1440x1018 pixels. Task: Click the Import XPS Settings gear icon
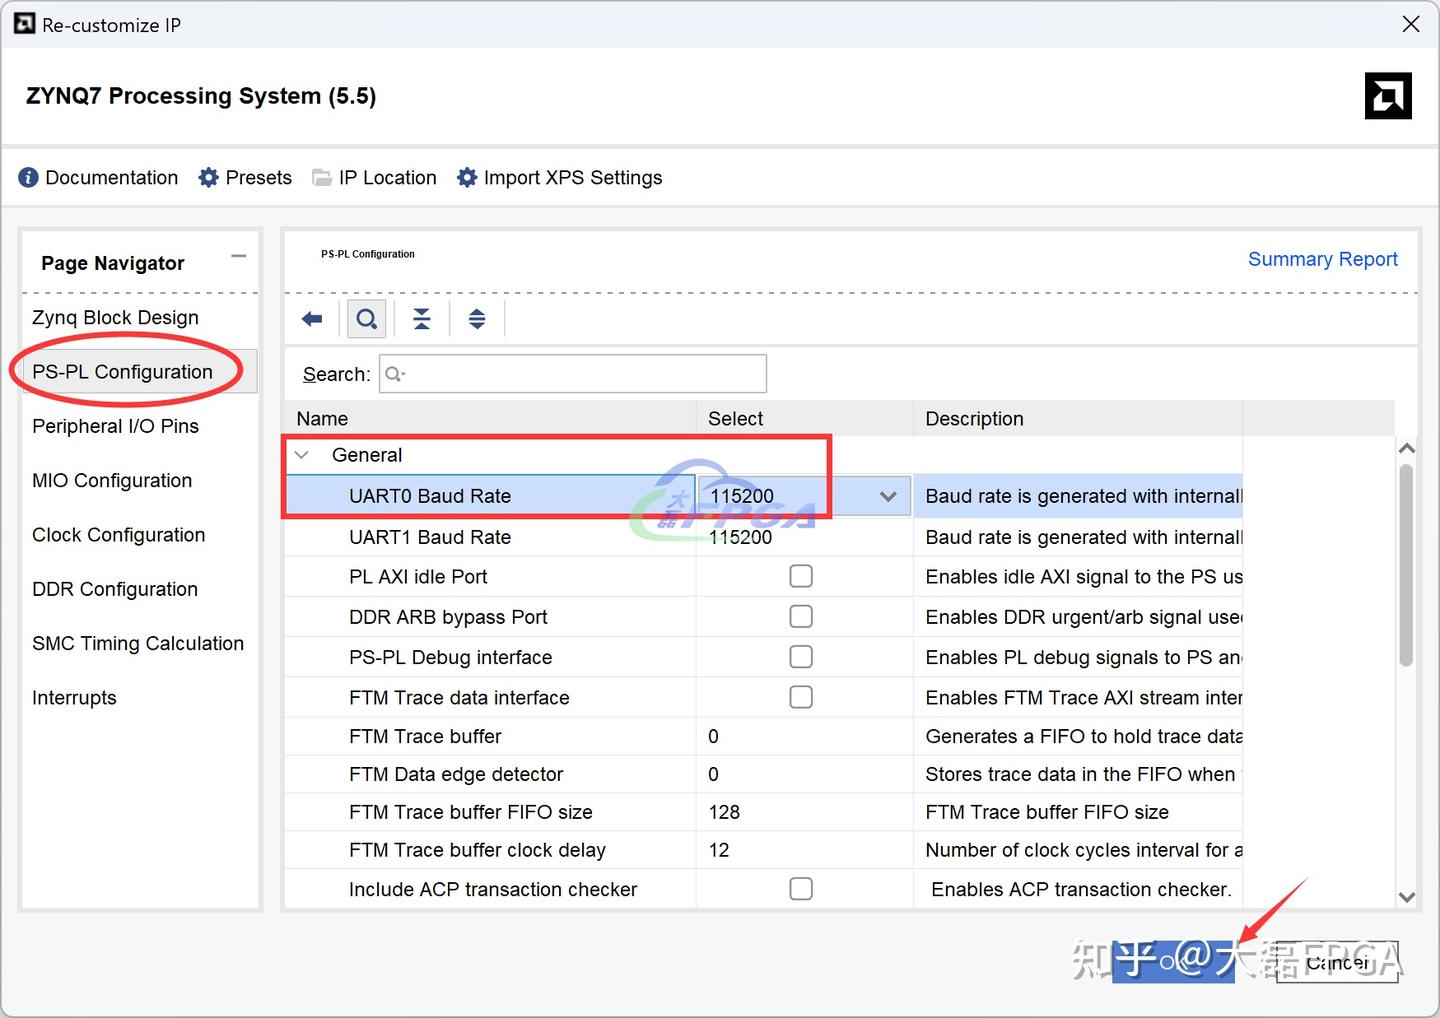(x=467, y=178)
